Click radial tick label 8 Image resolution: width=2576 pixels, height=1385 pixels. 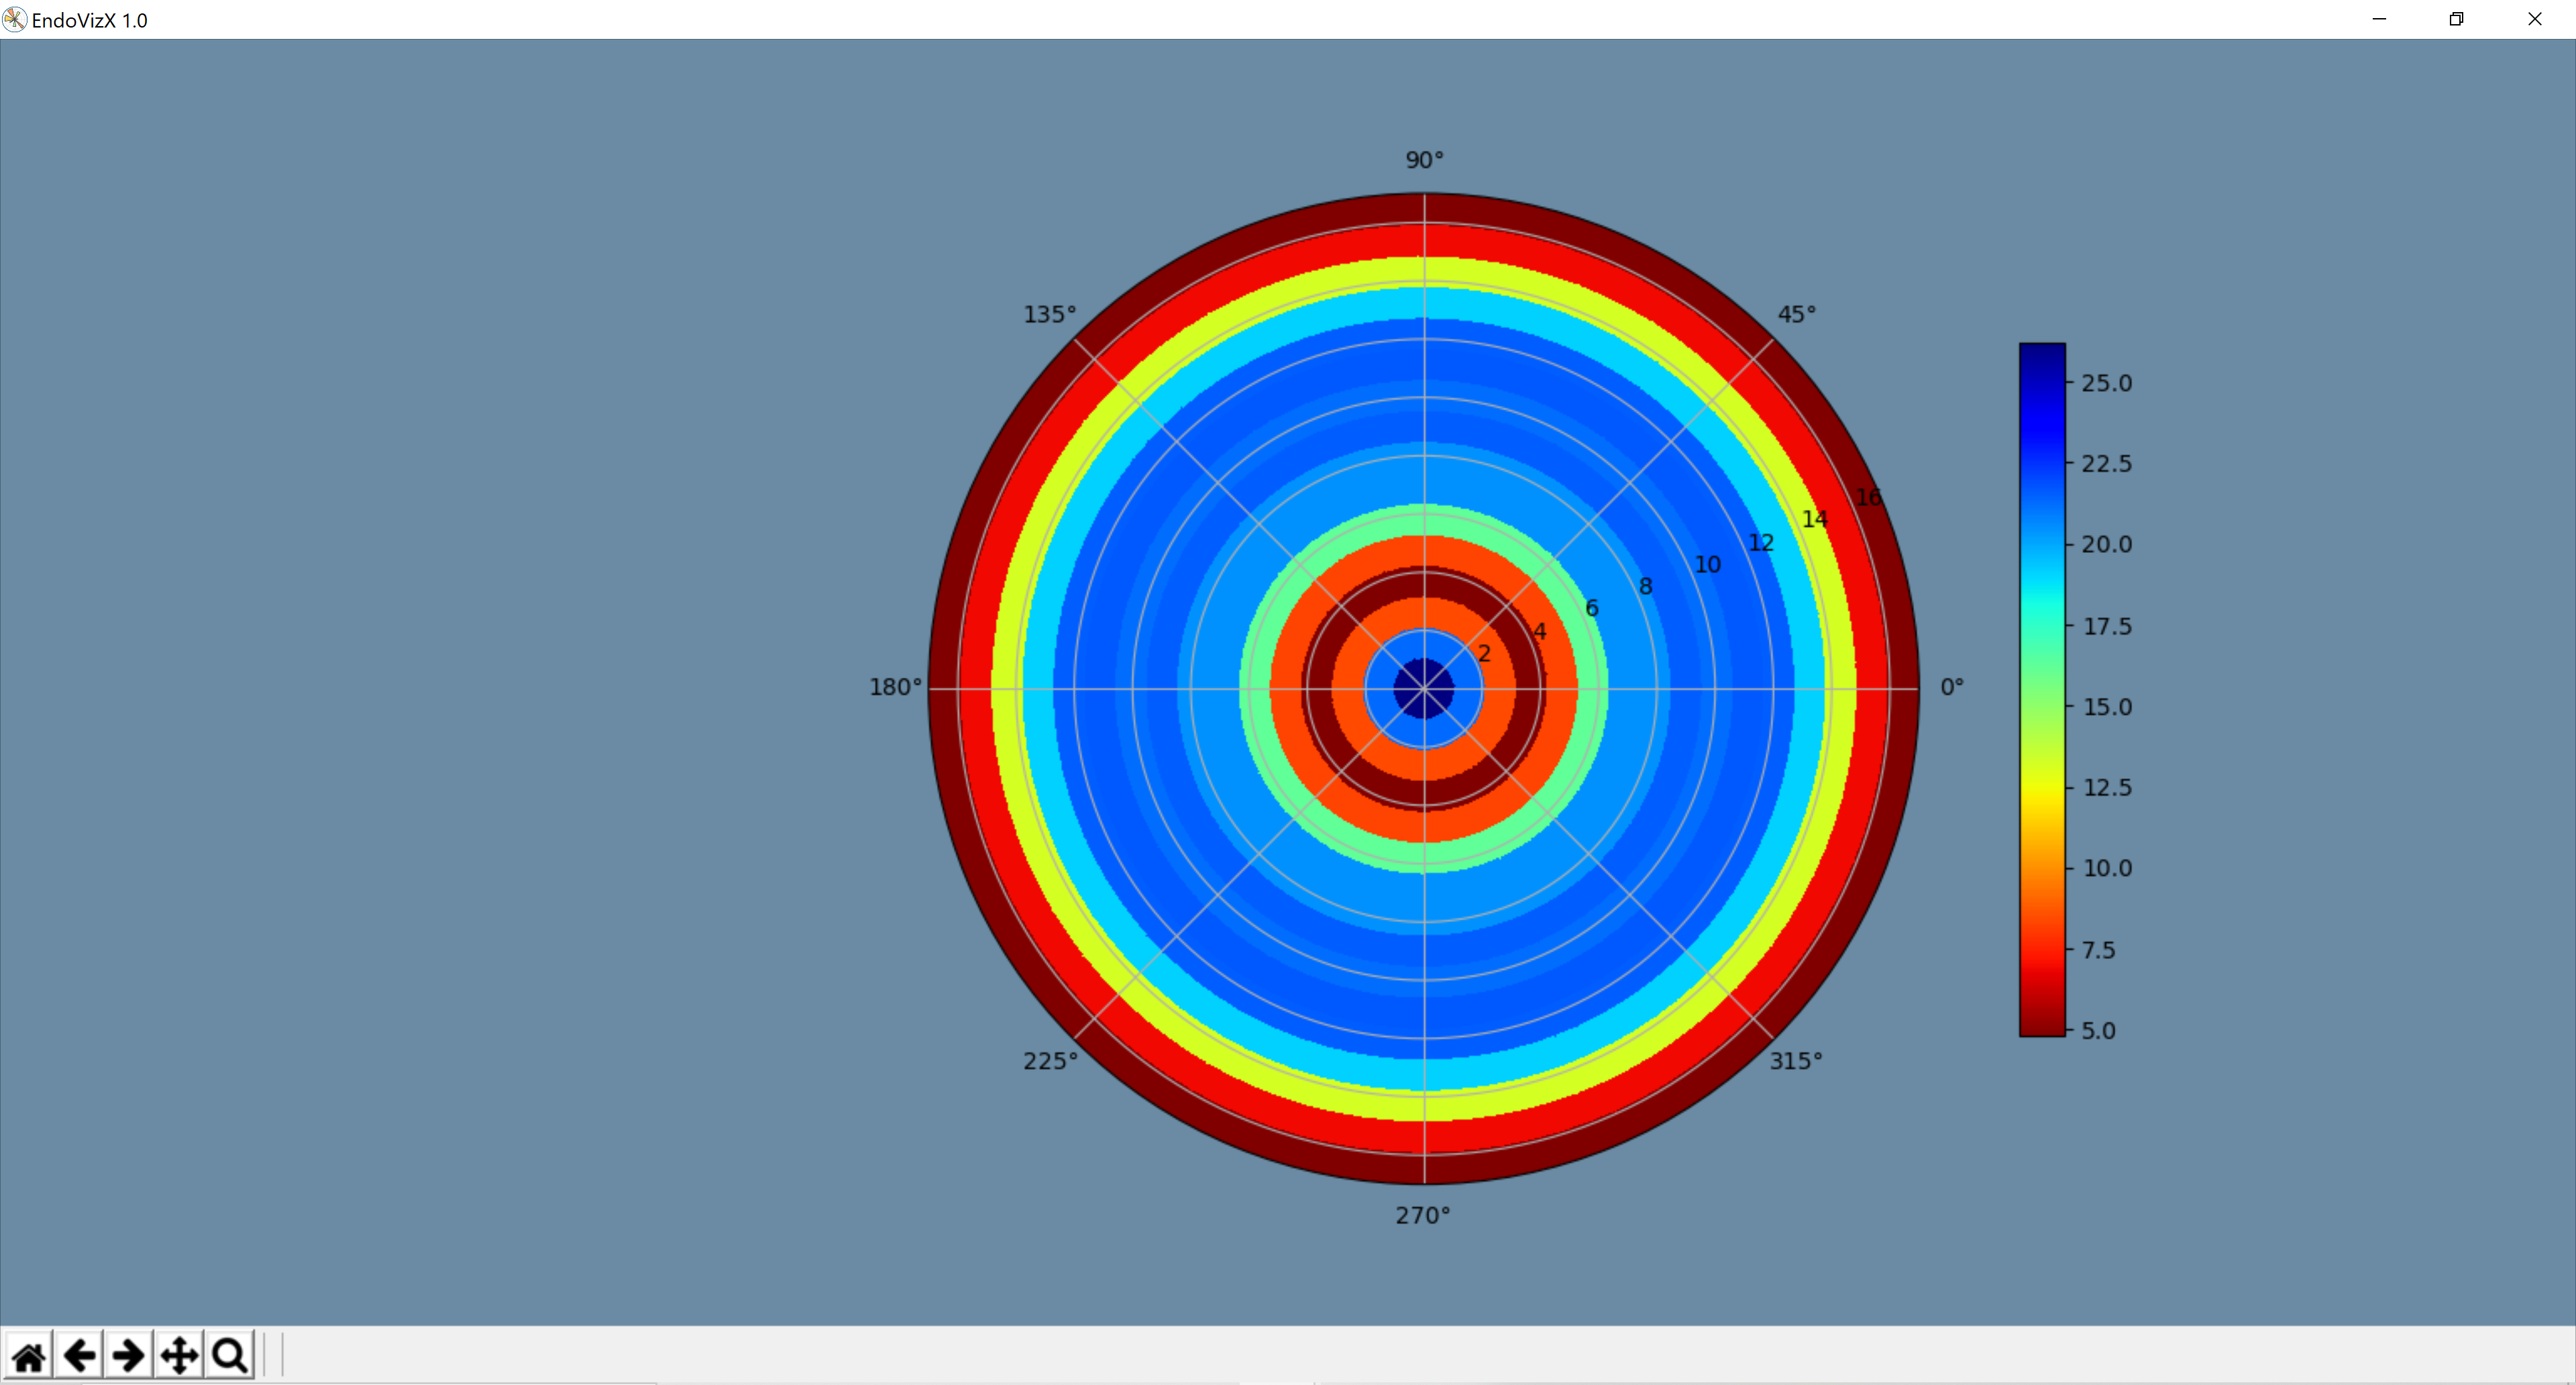click(1646, 586)
